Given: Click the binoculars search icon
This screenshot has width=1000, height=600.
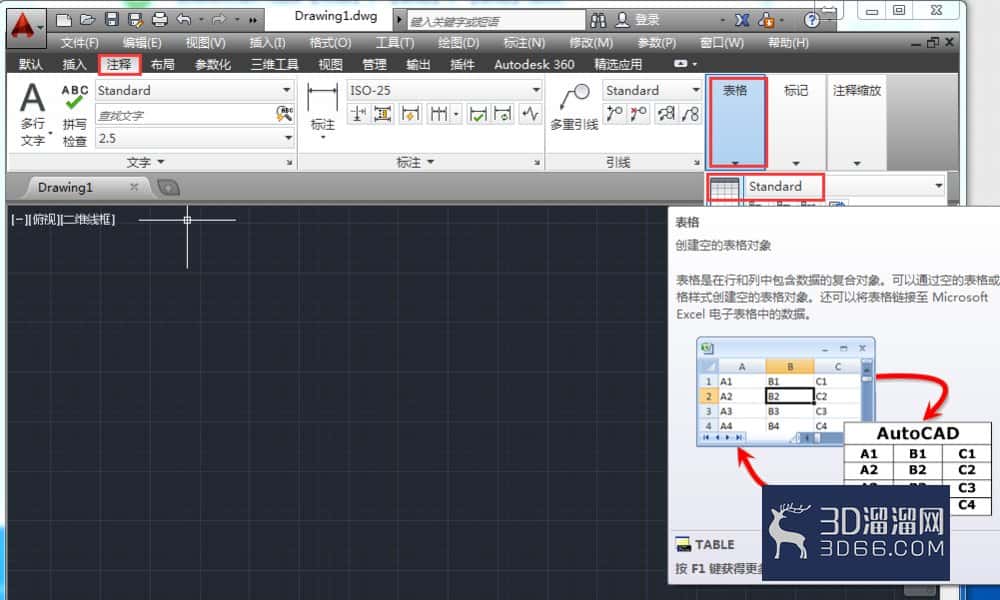Looking at the screenshot, I should click(598, 20).
